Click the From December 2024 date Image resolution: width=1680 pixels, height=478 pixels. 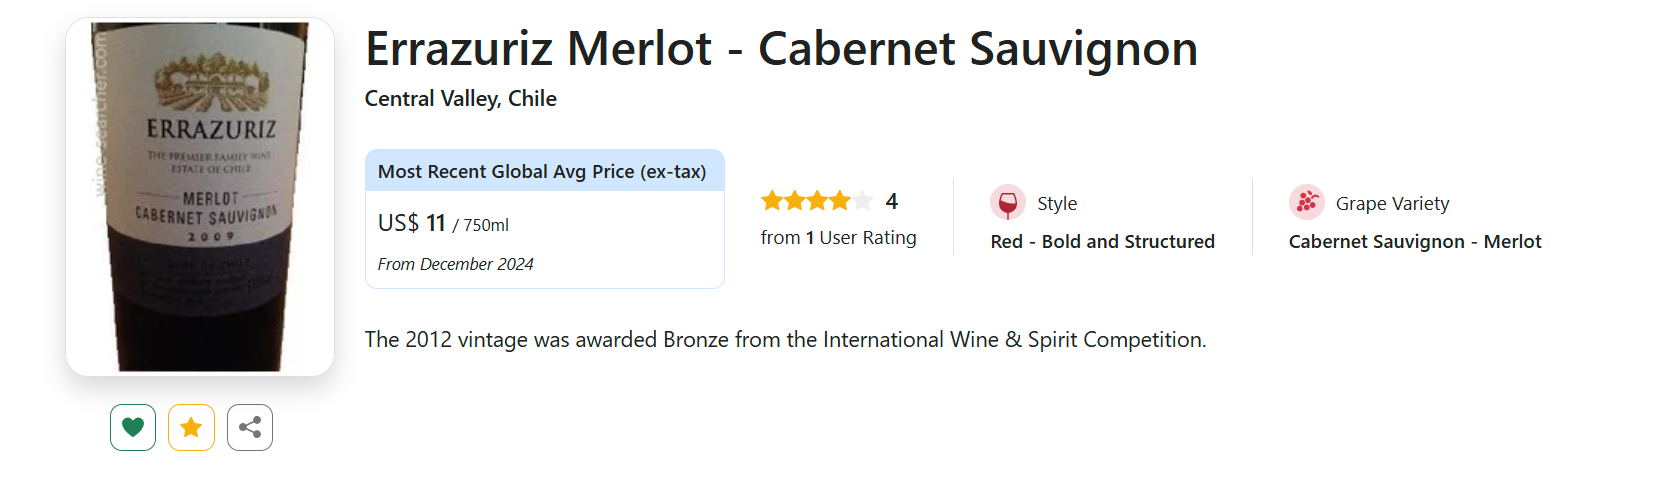(x=455, y=264)
